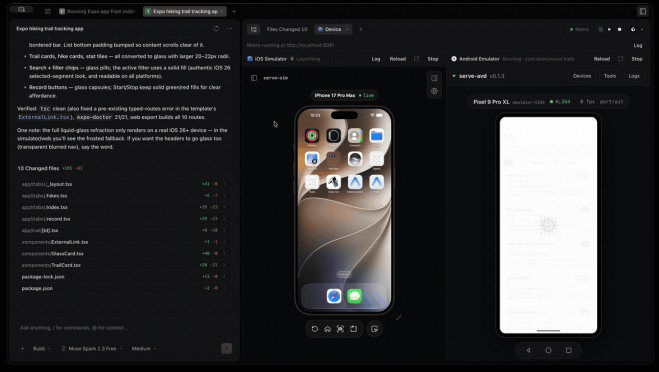Open the Files app on the iOS simulator
This screenshot has width=659, height=372.
pos(377,136)
